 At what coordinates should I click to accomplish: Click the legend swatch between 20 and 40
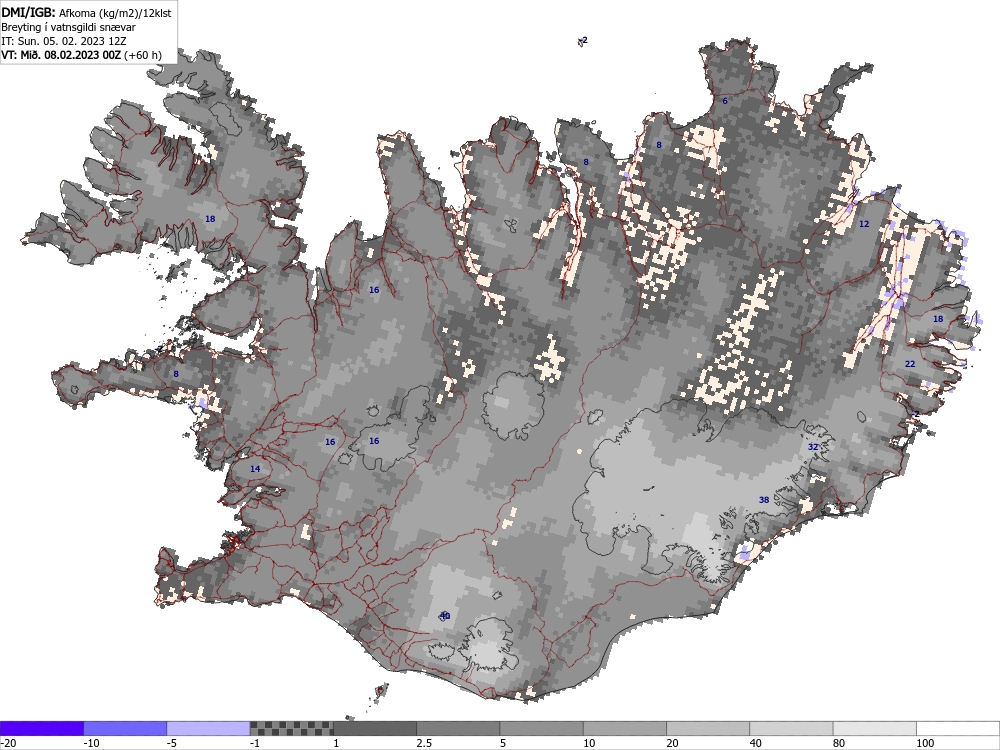tap(708, 728)
